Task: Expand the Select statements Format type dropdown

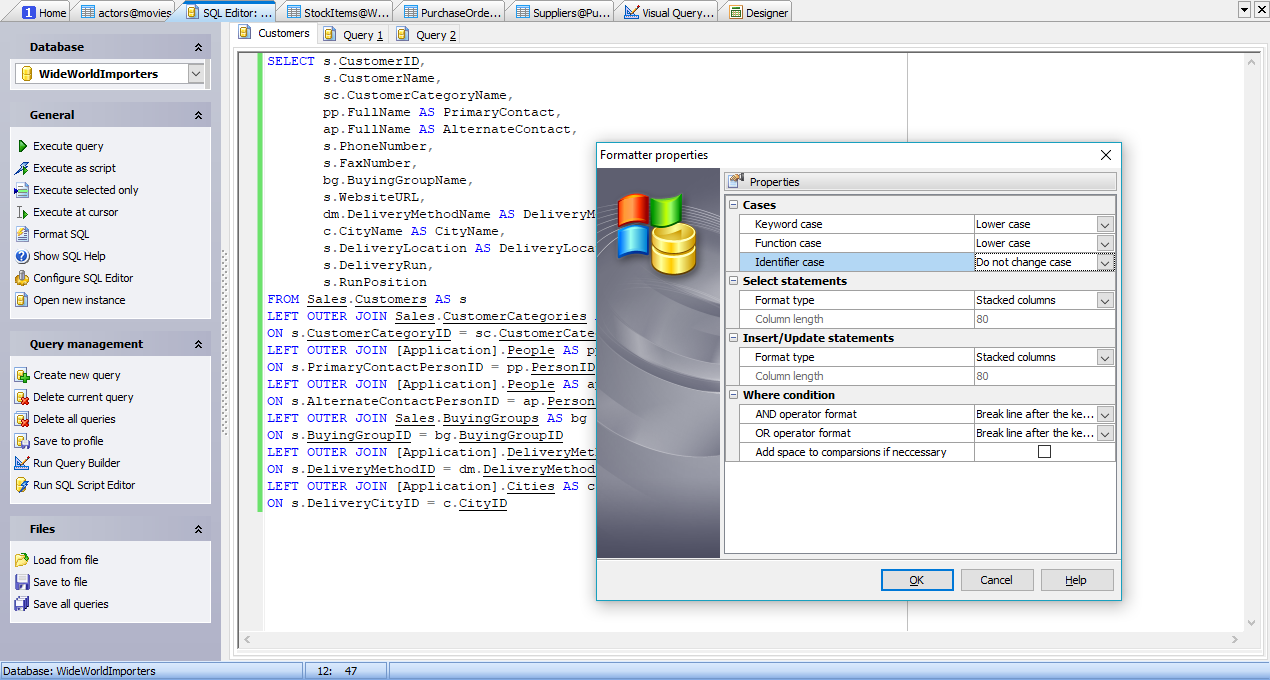Action: coord(1104,301)
